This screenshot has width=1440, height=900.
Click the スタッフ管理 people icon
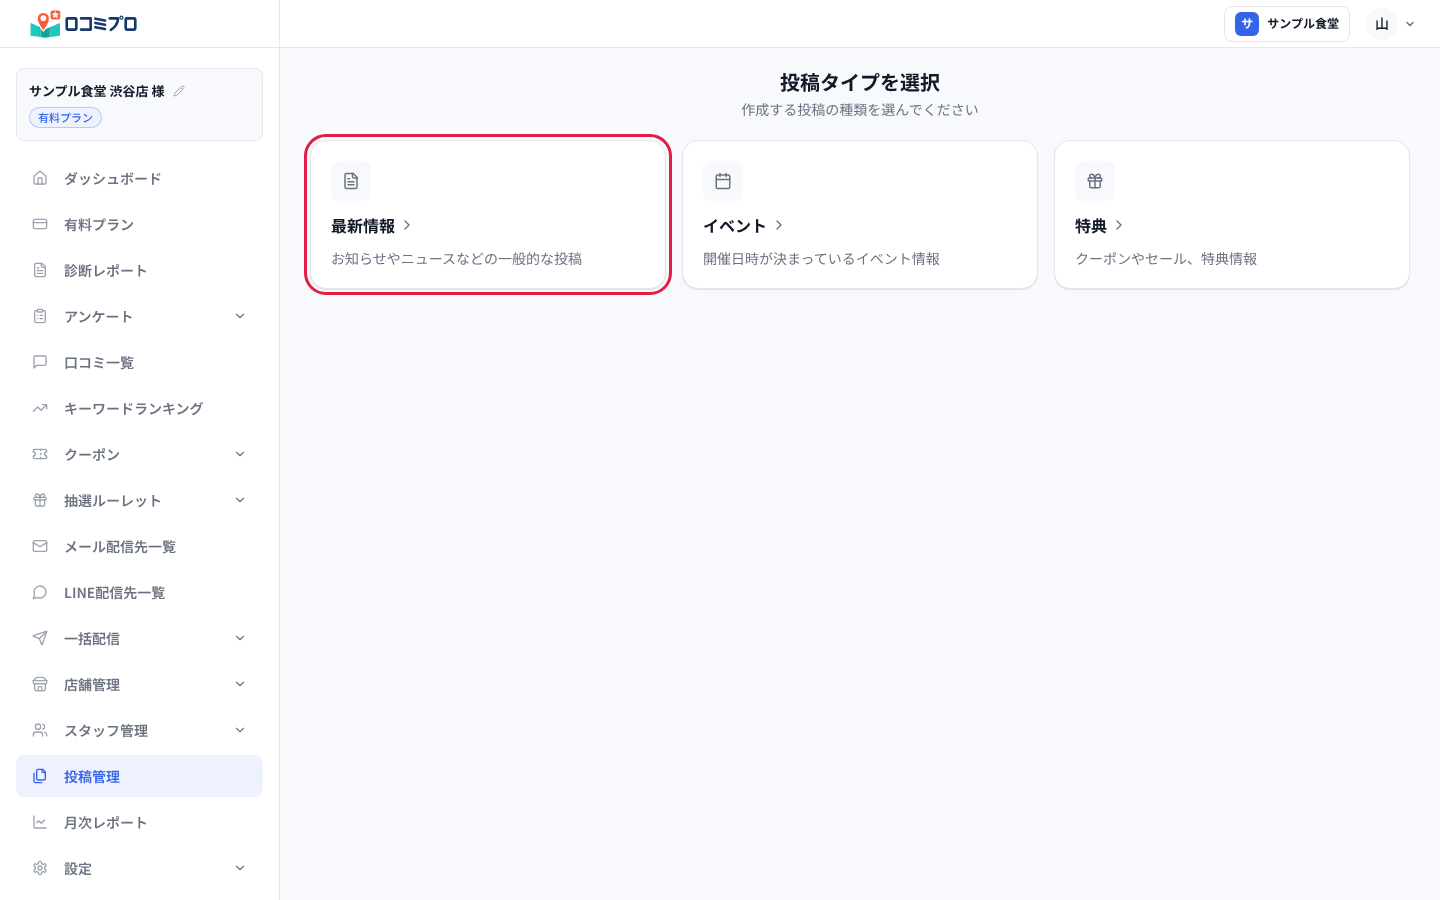click(x=40, y=730)
